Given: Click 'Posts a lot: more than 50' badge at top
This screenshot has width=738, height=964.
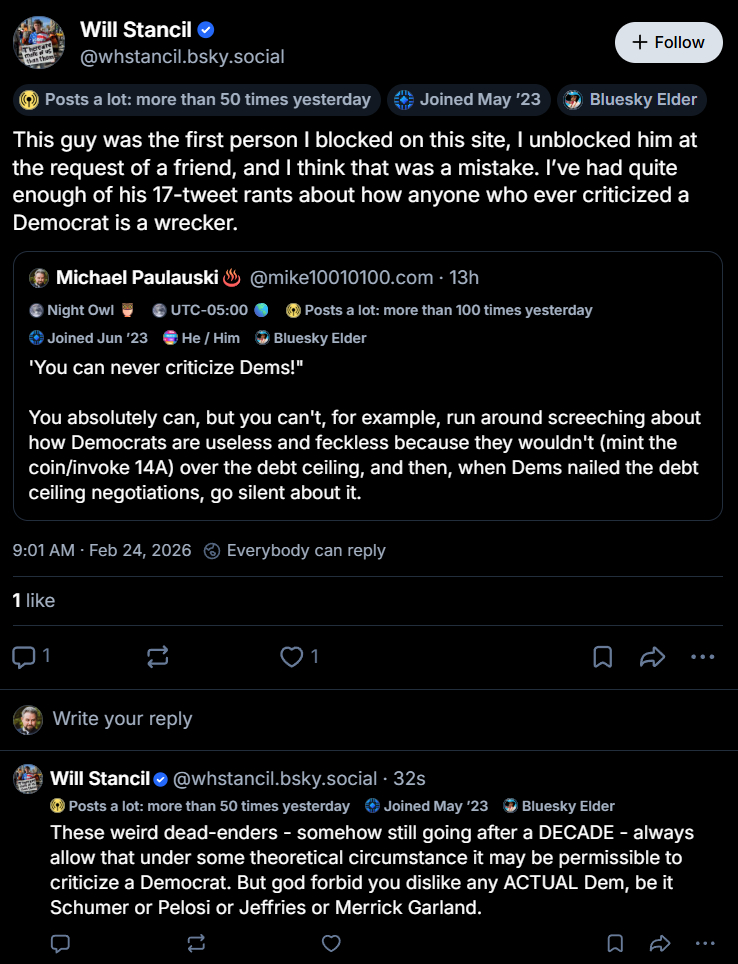Looking at the screenshot, I should click(x=196, y=100).
